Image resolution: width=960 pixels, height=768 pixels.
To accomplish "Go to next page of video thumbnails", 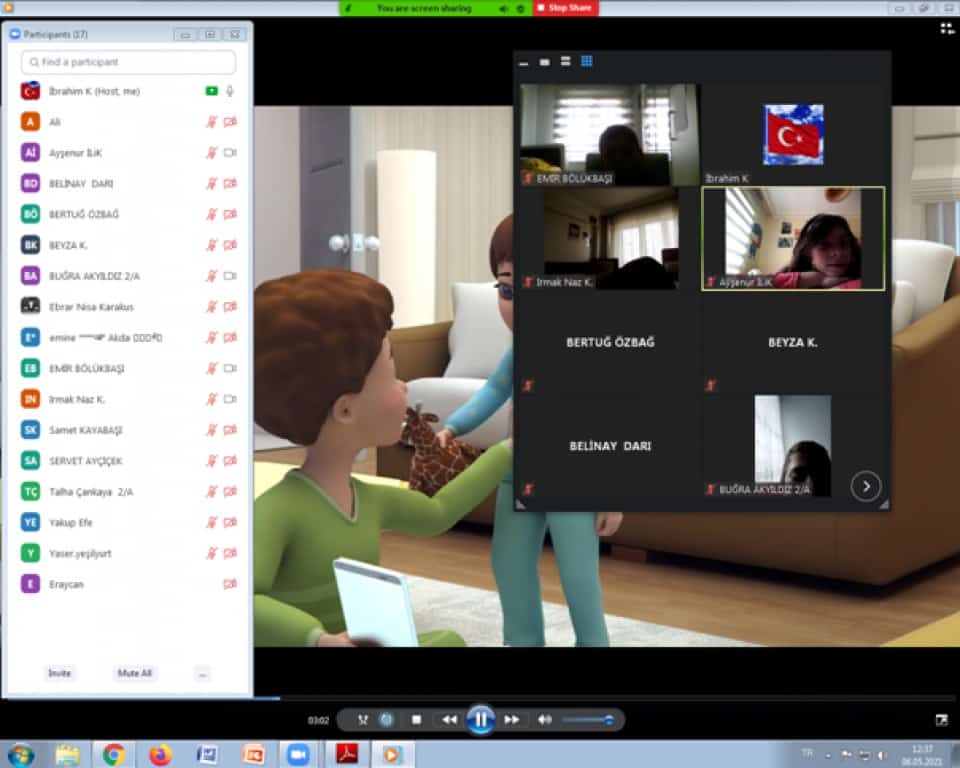I will [866, 487].
